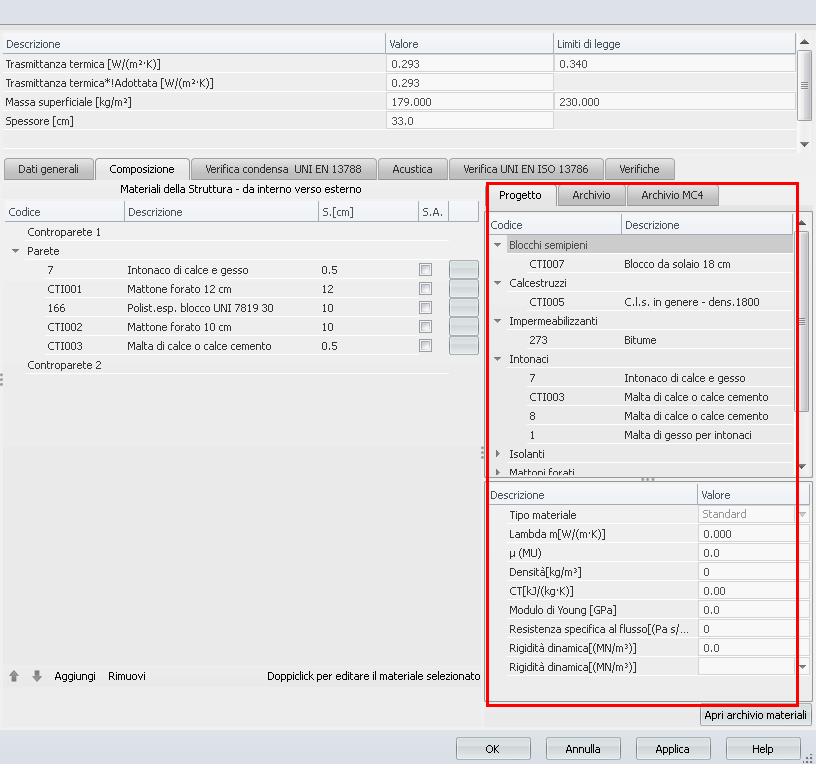Expand the Isolanti material category
This screenshot has height=773, width=816.
point(498,454)
